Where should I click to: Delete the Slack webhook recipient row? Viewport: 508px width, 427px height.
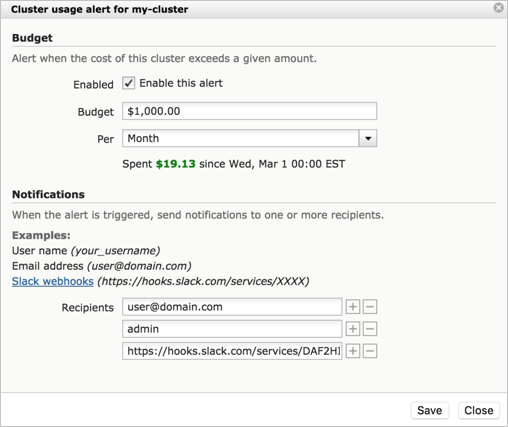click(370, 351)
